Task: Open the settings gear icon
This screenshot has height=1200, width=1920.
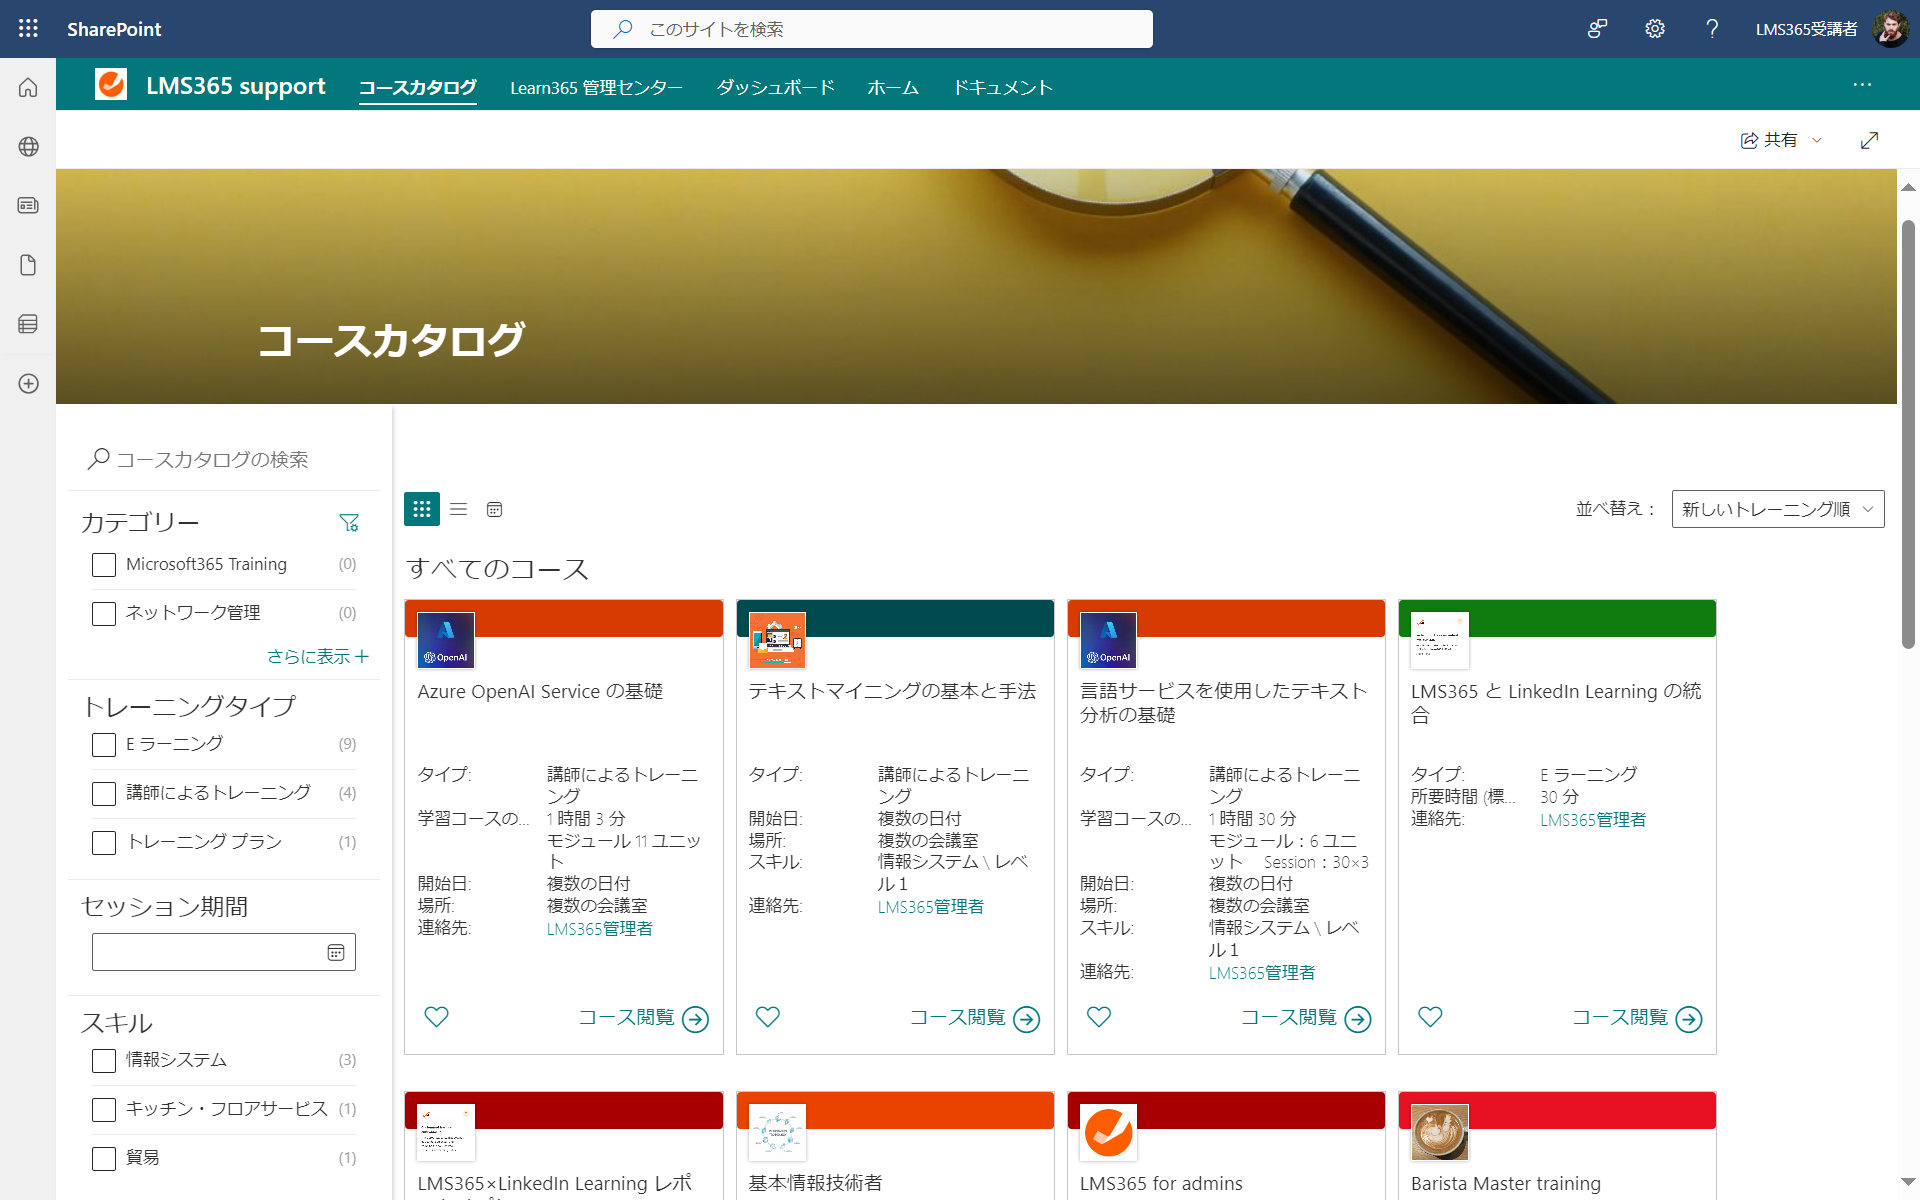Action: pyautogui.click(x=1655, y=29)
